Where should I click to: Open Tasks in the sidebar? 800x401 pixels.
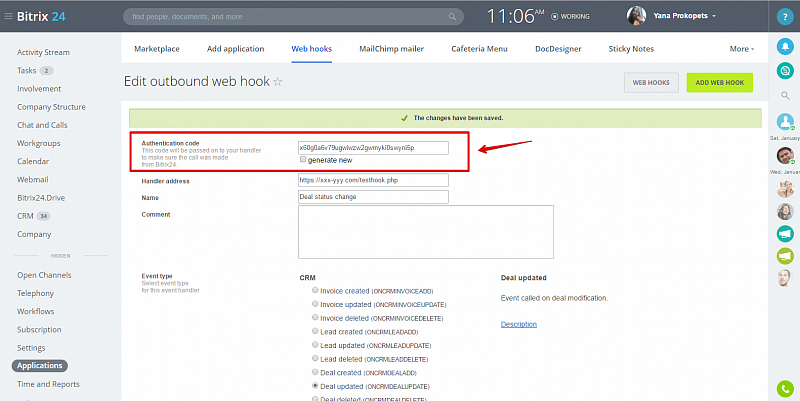click(27, 70)
